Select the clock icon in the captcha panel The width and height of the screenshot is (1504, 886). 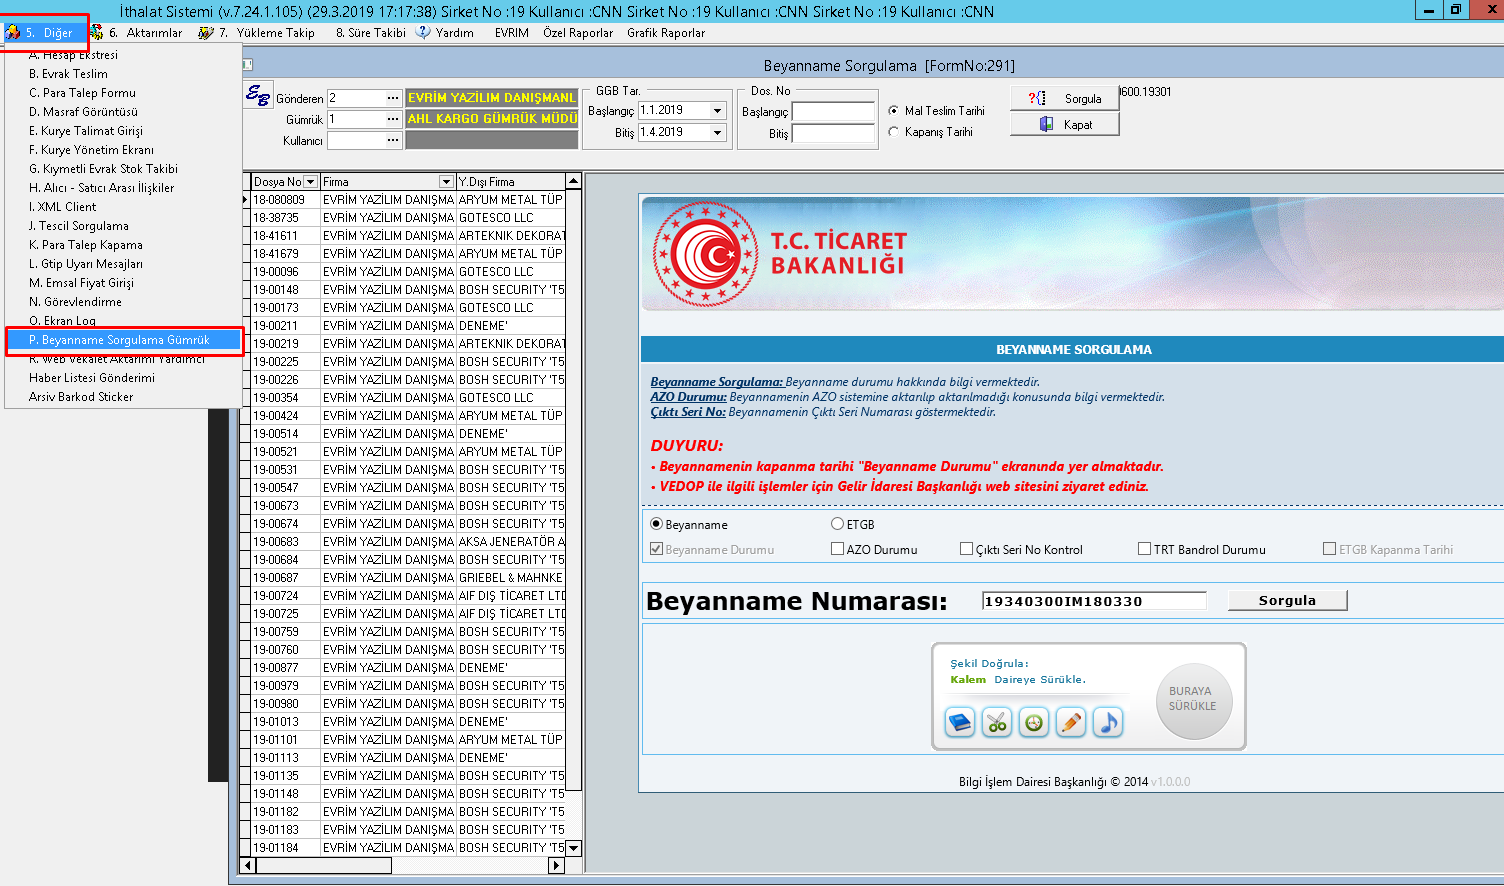(1033, 722)
